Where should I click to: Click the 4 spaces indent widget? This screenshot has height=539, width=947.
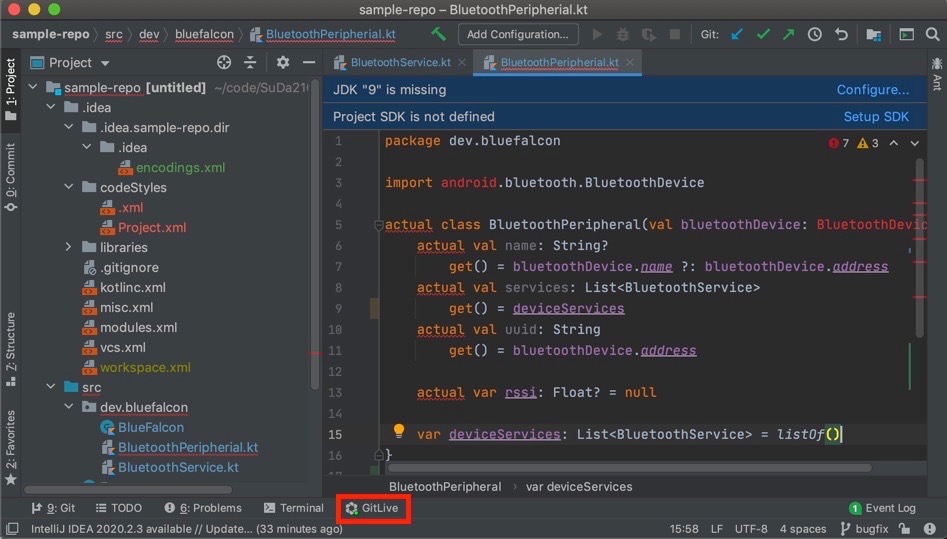click(x=803, y=529)
